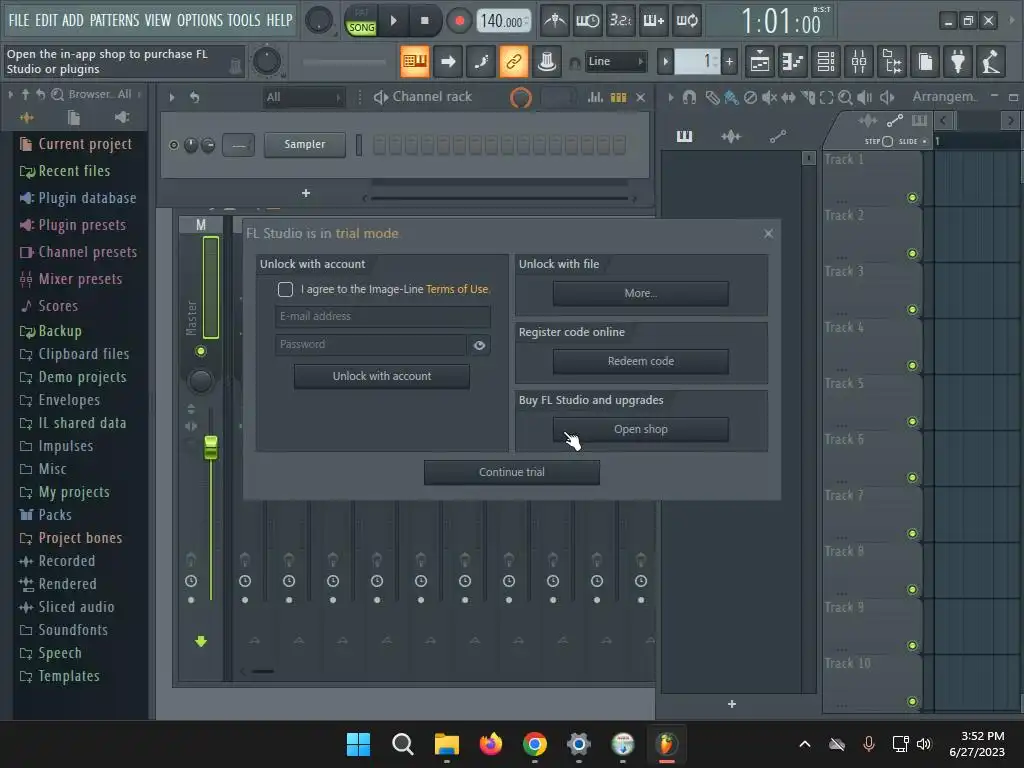
Task: Start playback with the Play button
Action: point(393,21)
